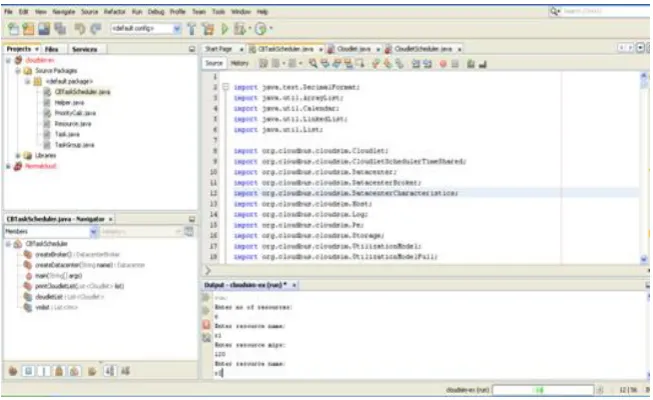Switch to the Files tab
Image resolution: width=653 pixels, height=400 pixels.
pos(52,49)
